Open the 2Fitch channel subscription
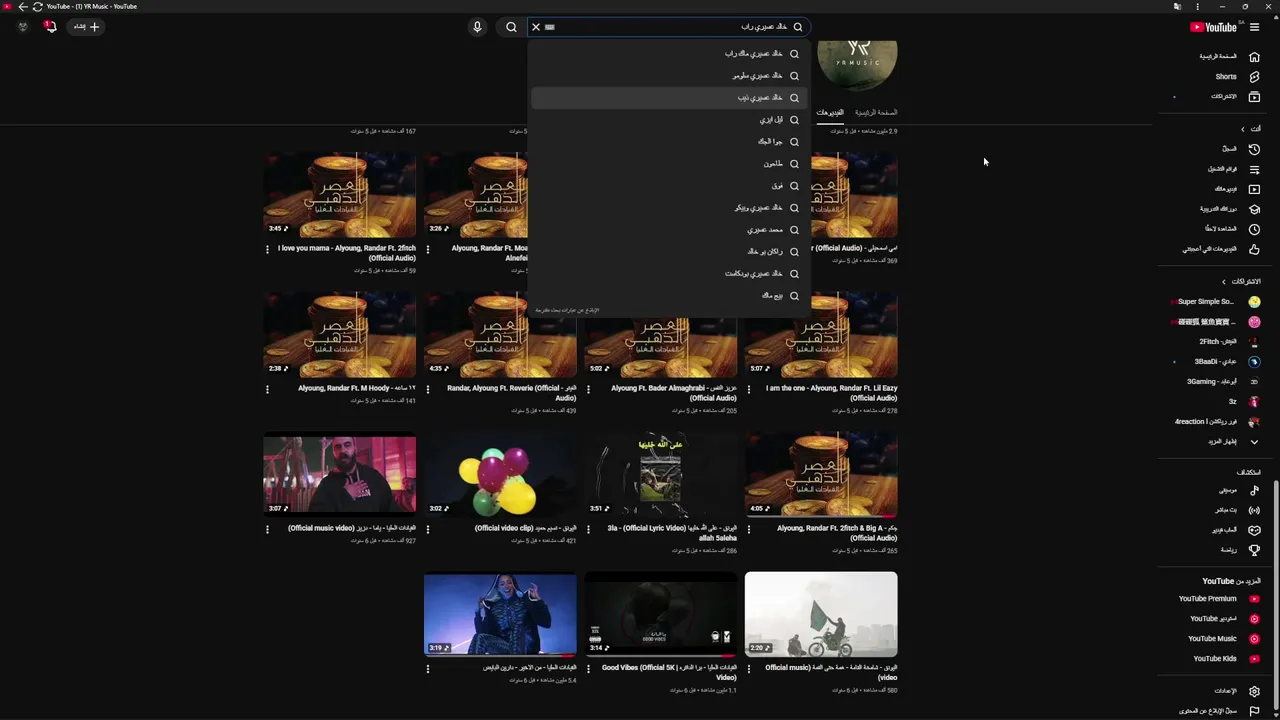Viewport: 1280px width, 720px height. (1229, 342)
